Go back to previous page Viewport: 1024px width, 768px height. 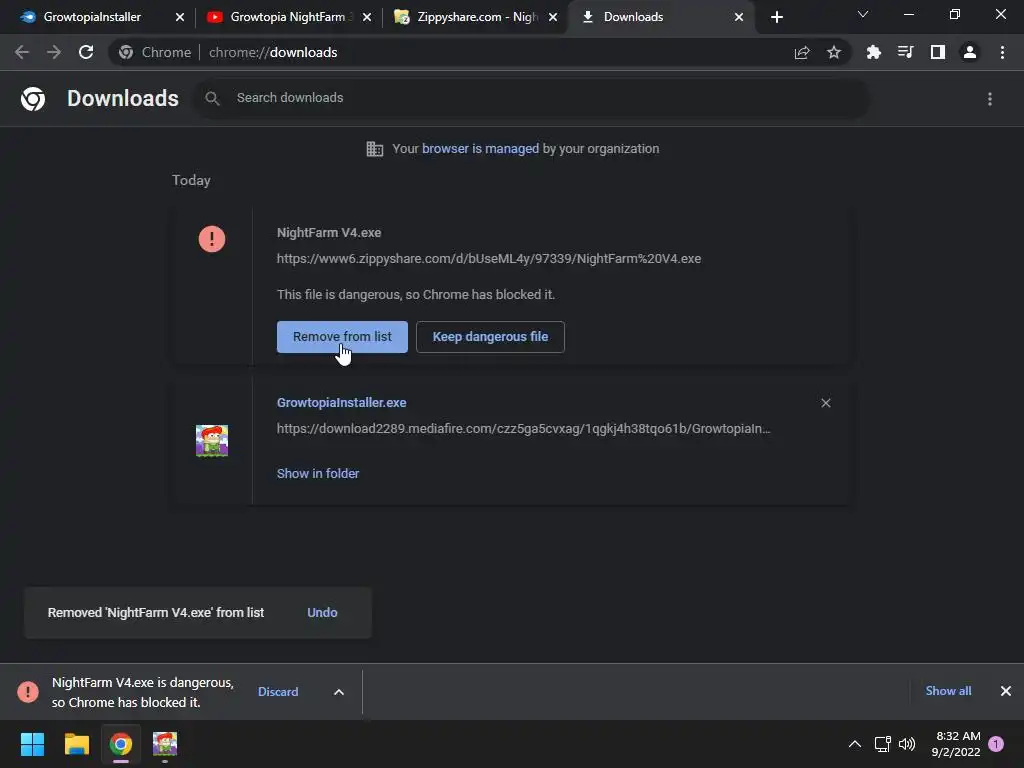tap(22, 52)
